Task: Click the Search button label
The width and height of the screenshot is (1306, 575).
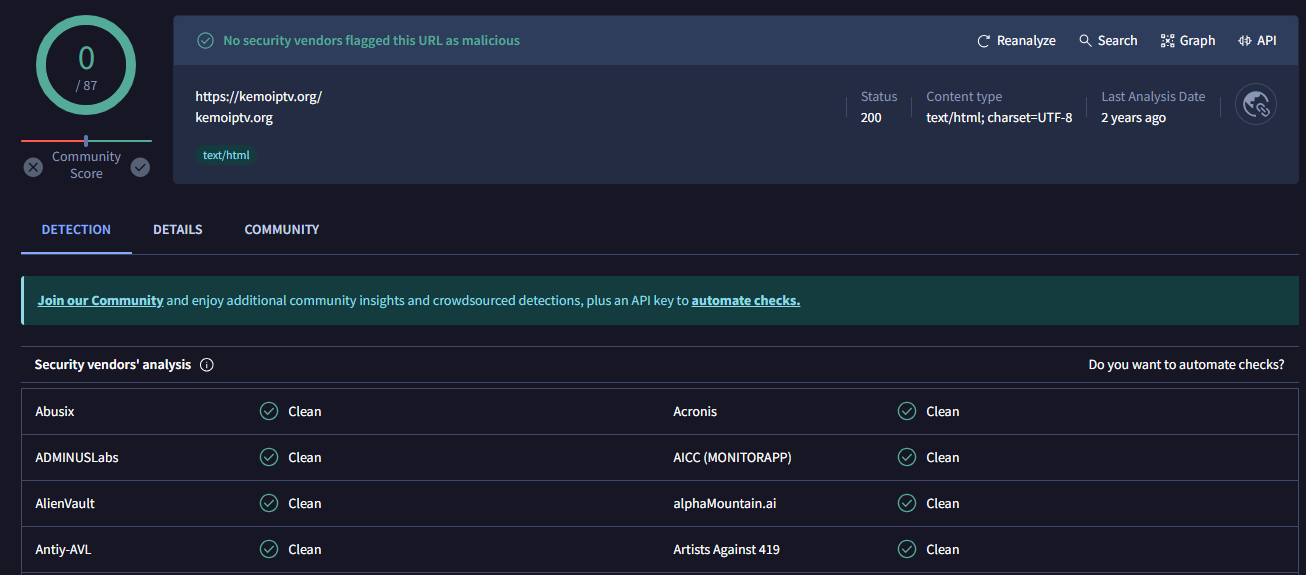Action: [x=1117, y=41]
